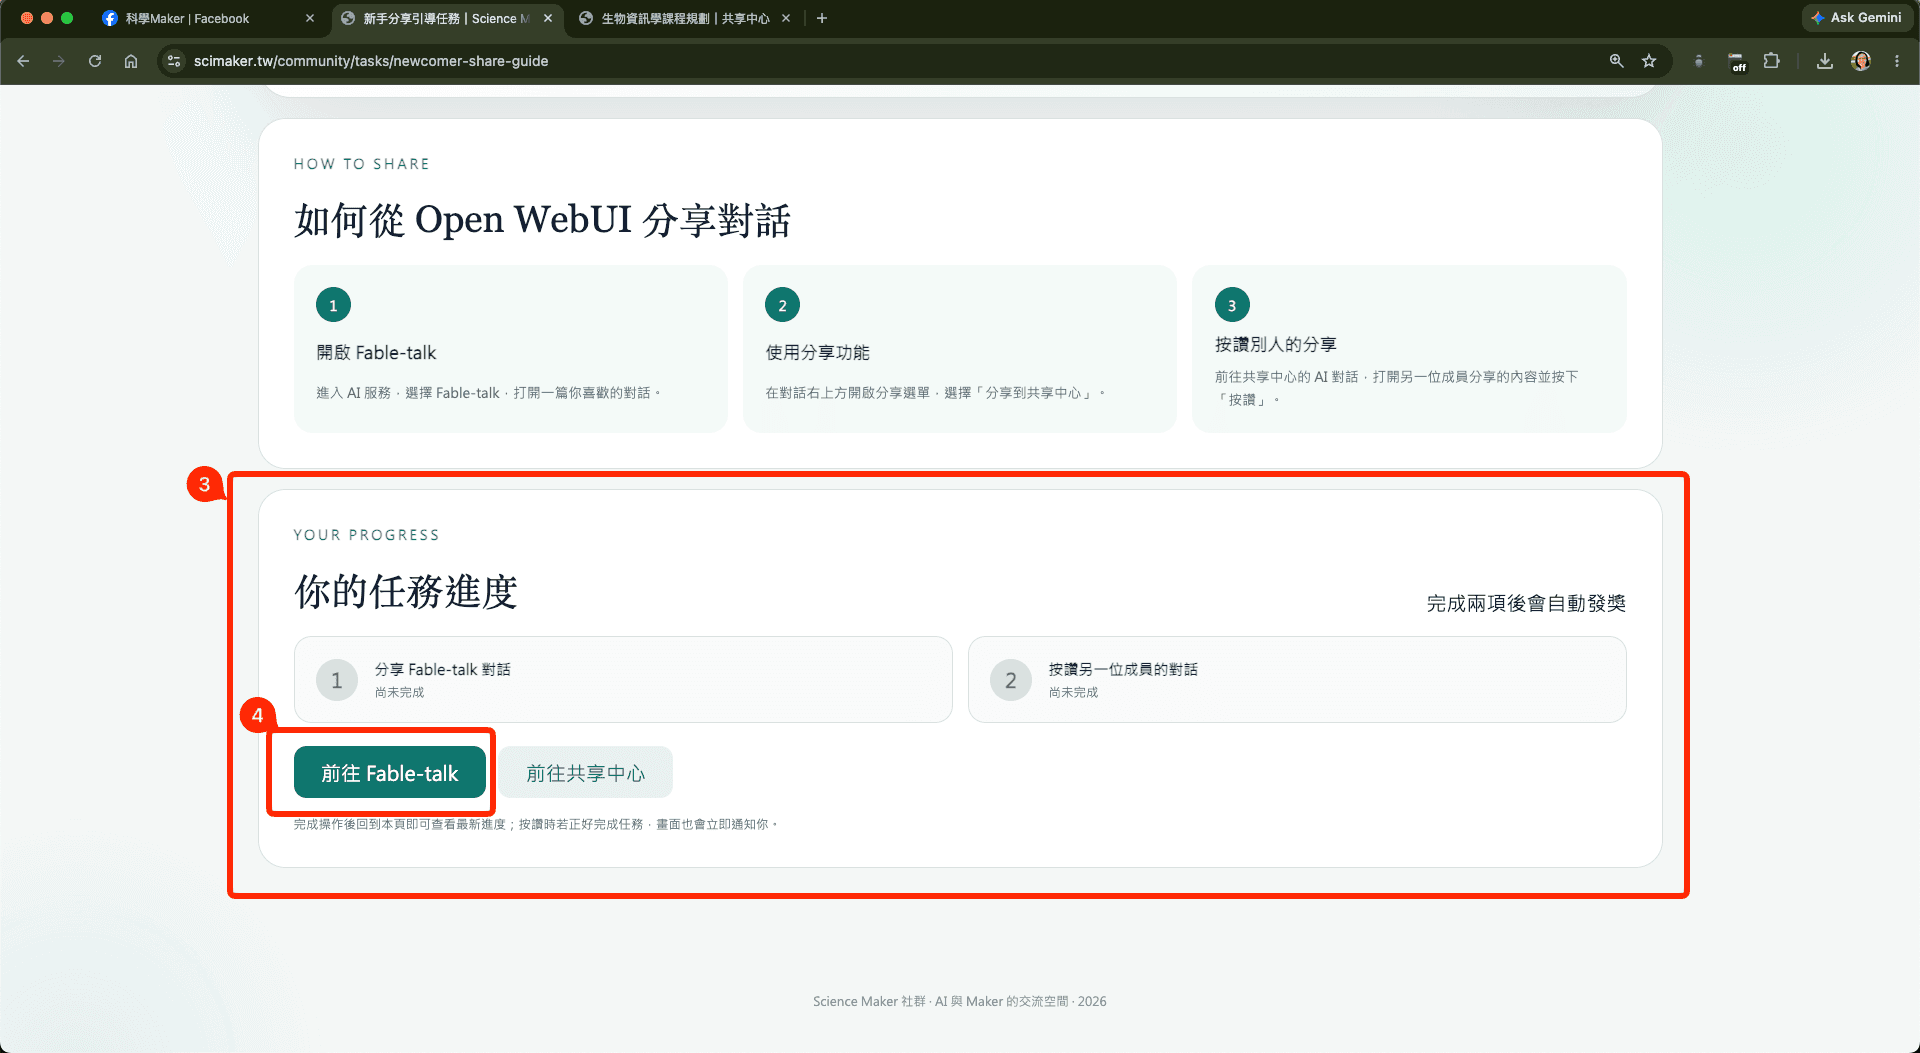The image size is (1920, 1053).
Task: Click the extension icon marked off
Action: (1737, 62)
